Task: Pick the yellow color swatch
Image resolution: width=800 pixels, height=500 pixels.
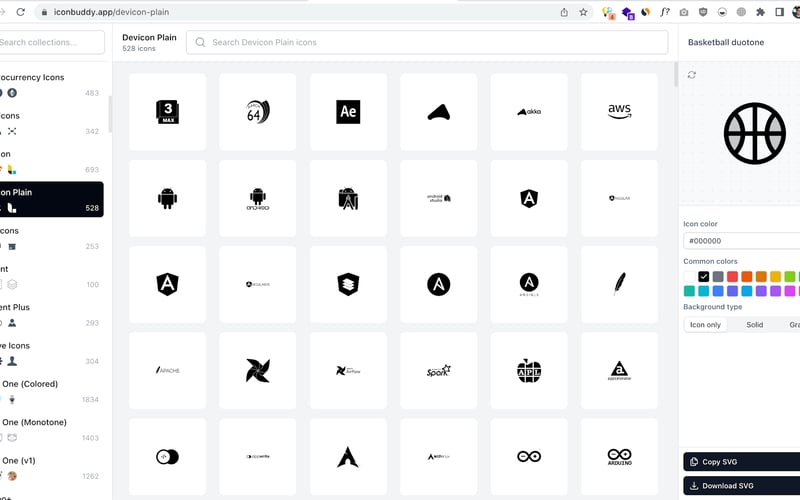Action: pos(776,277)
